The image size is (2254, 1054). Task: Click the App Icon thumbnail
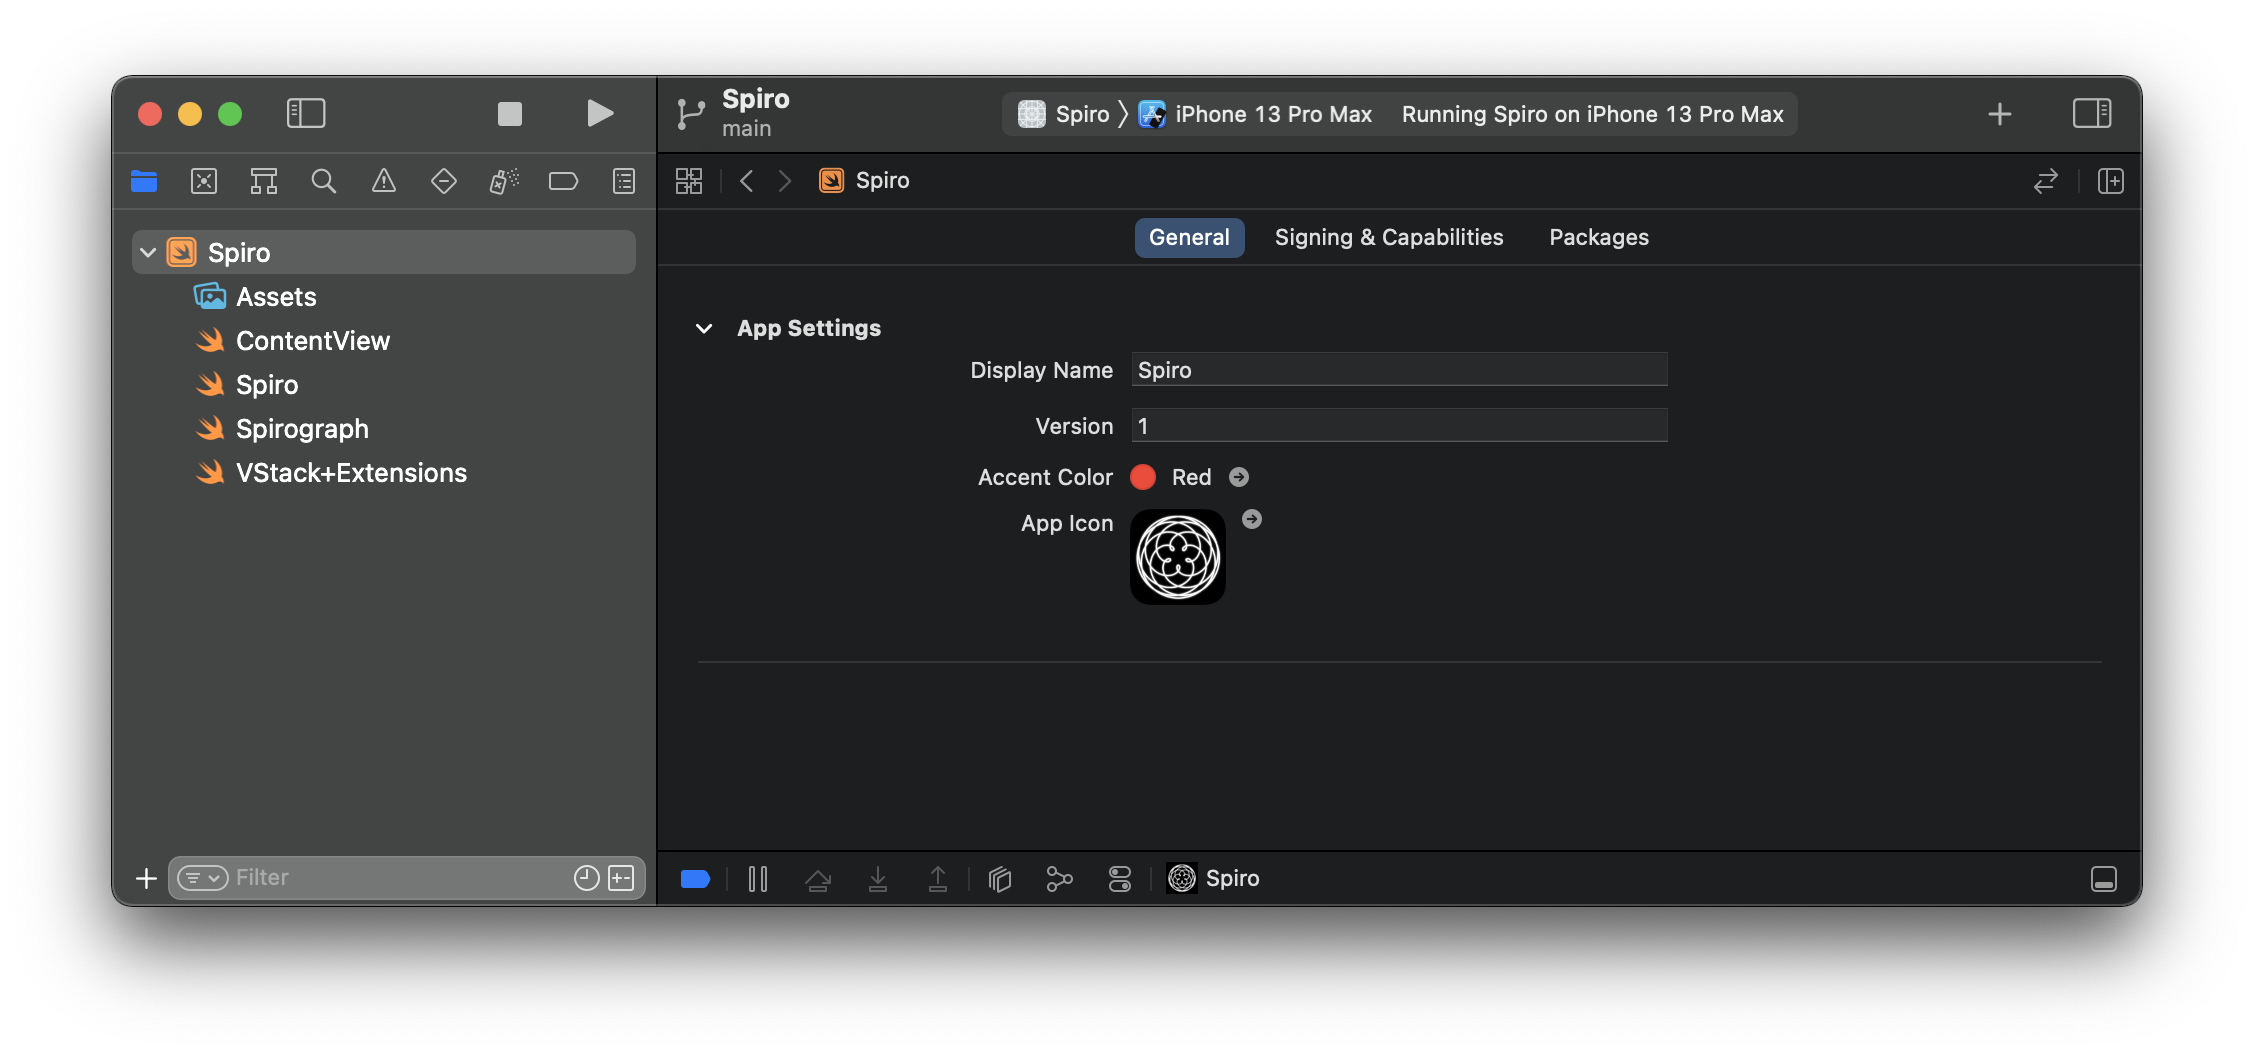pyautogui.click(x=1178, y=557)
